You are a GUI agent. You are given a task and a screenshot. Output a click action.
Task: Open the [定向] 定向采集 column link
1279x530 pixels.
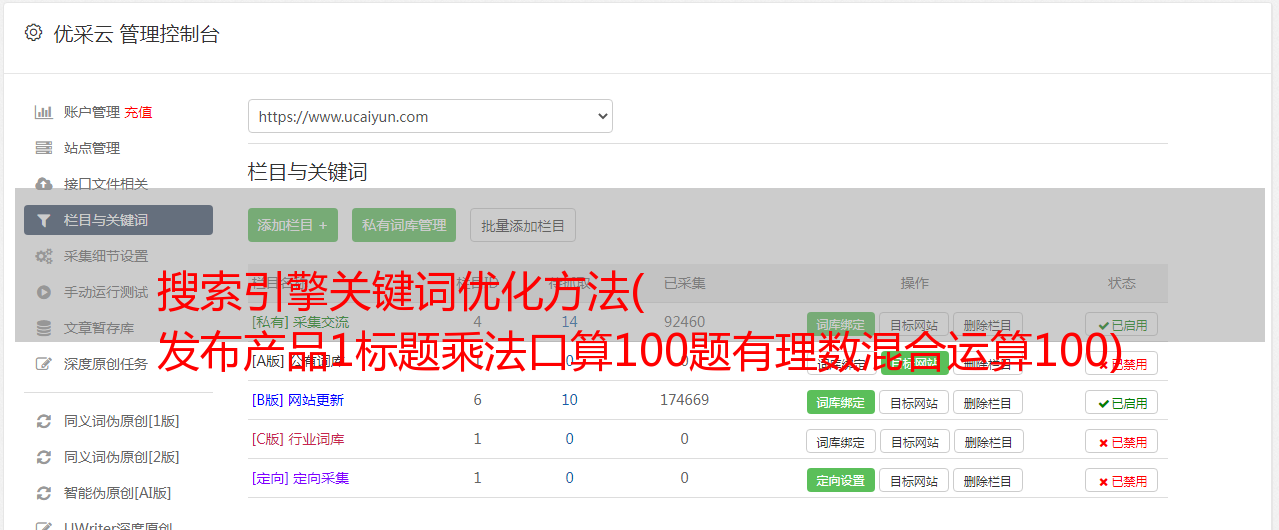(300, 478)
